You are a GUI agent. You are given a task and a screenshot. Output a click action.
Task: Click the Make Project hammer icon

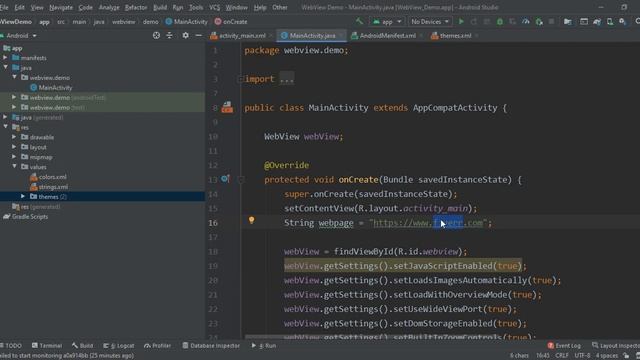point(359,21)
